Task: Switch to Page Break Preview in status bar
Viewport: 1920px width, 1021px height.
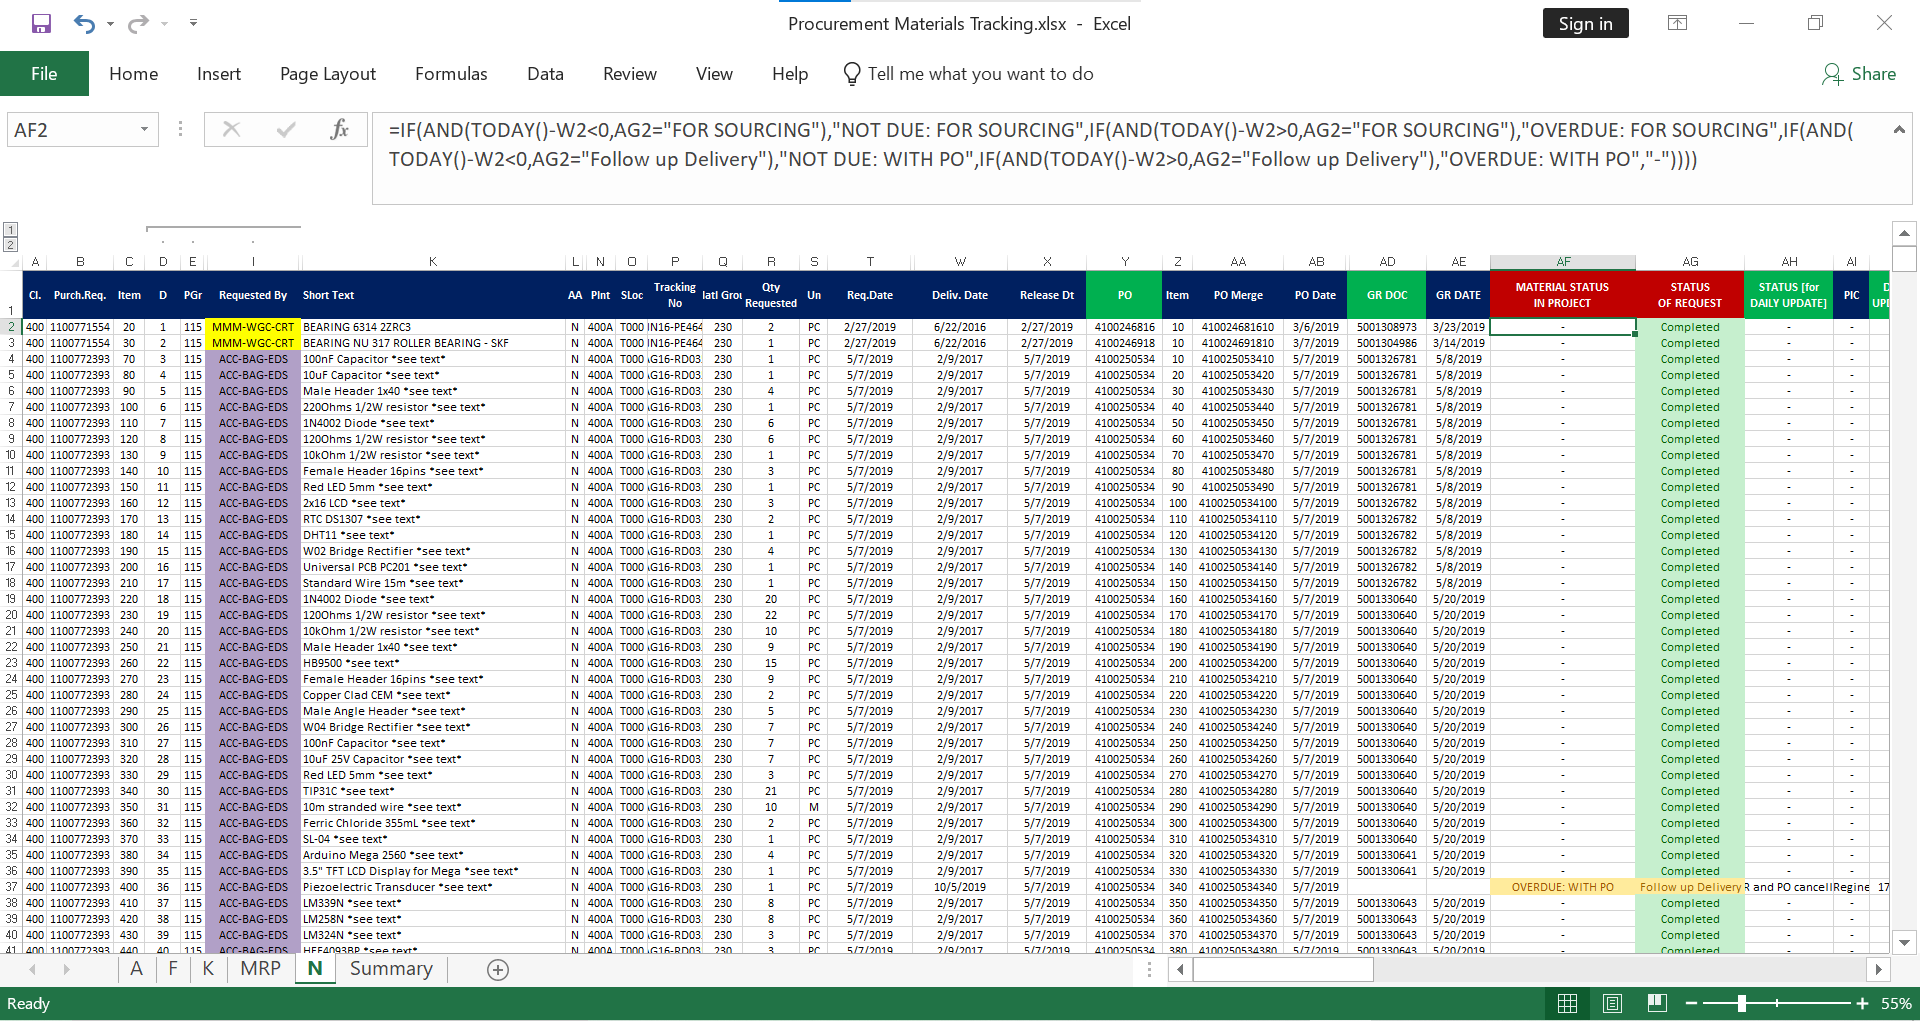Action: [x=1657, y=1004]
